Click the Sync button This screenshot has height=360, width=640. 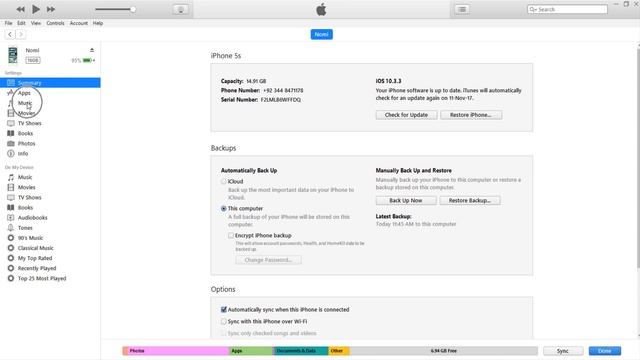tap(563, 351)
